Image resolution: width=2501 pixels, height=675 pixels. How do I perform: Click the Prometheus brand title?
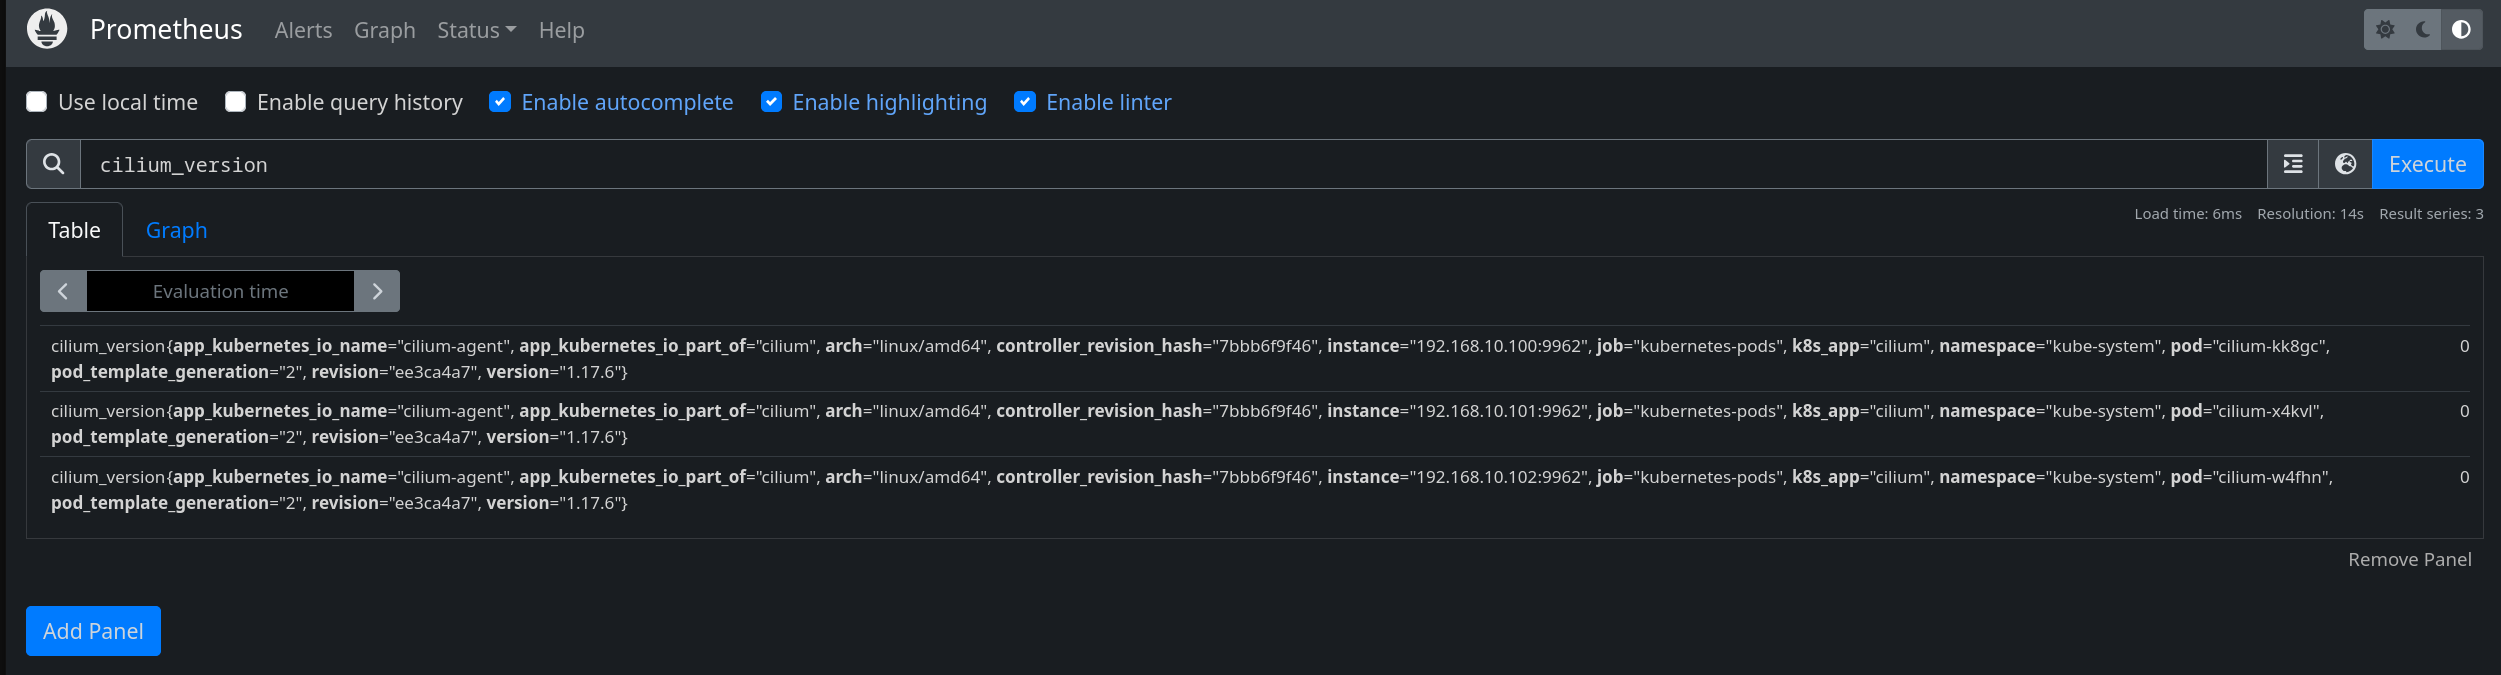click(166, 30)
